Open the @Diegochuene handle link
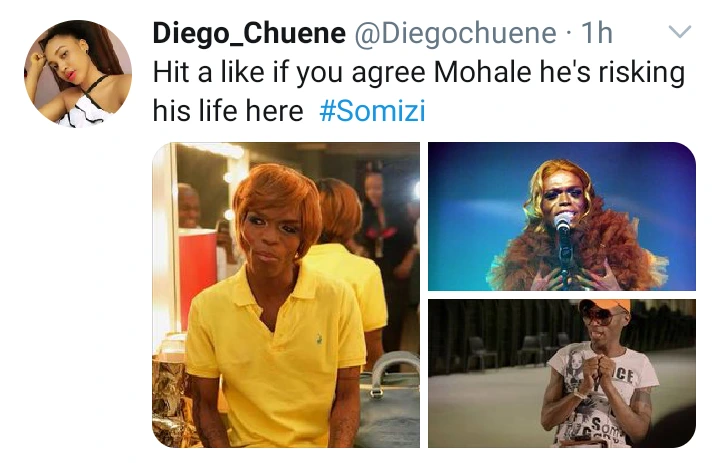This screenshot has width=720, height=463. [455, 34]
